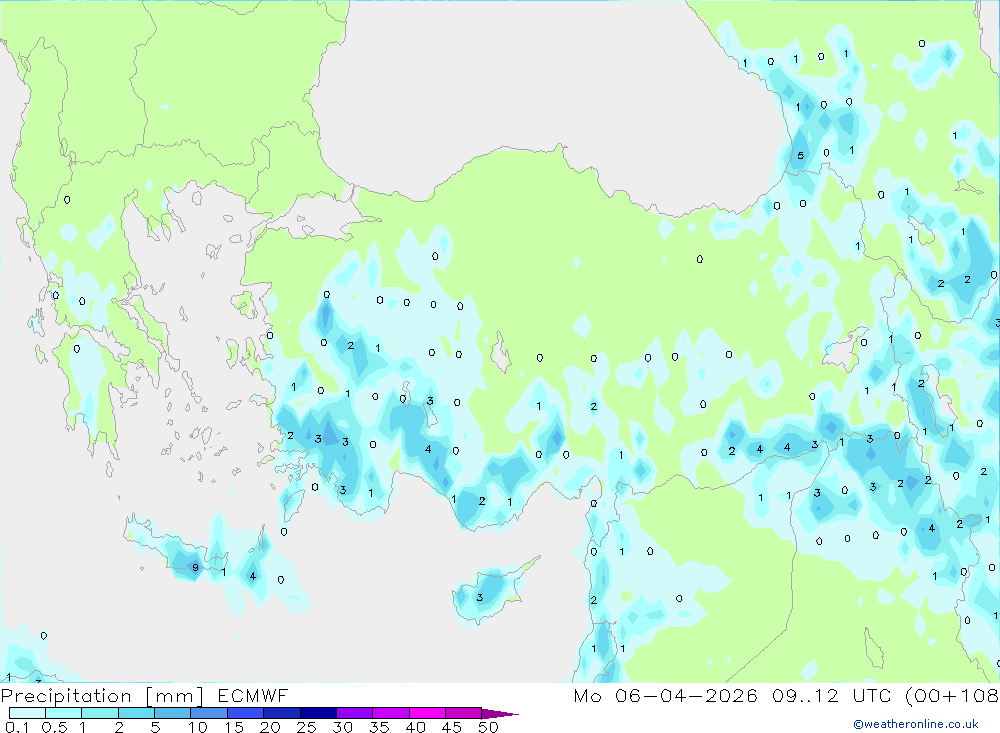Click the '0.1' legend scale label
Screen dimensions: 1000x733
click(17, 727)
